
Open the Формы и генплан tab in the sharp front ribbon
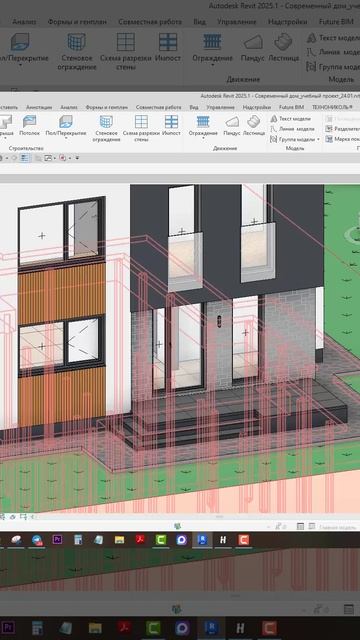pos(107,107)
